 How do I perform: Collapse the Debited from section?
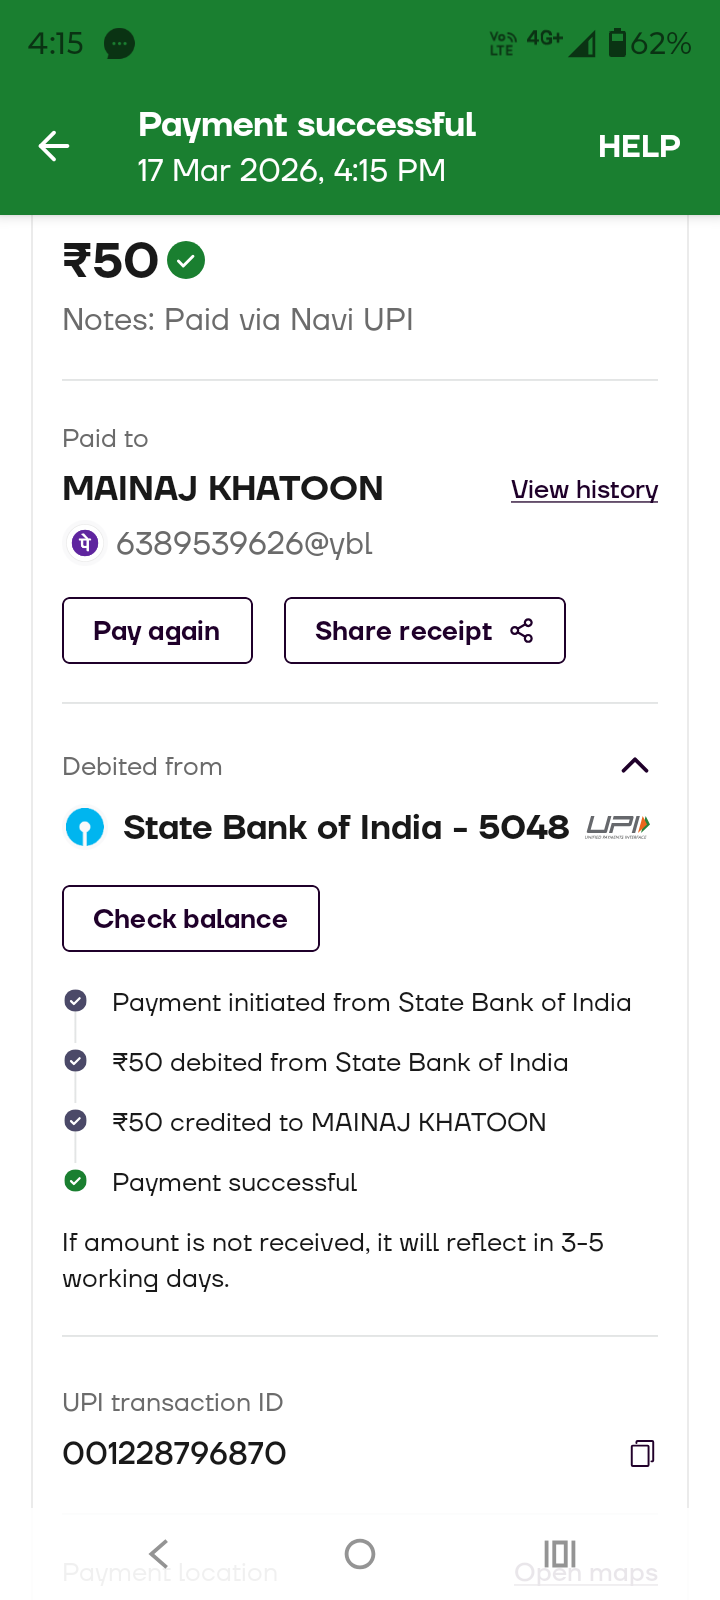pos(635,766)
